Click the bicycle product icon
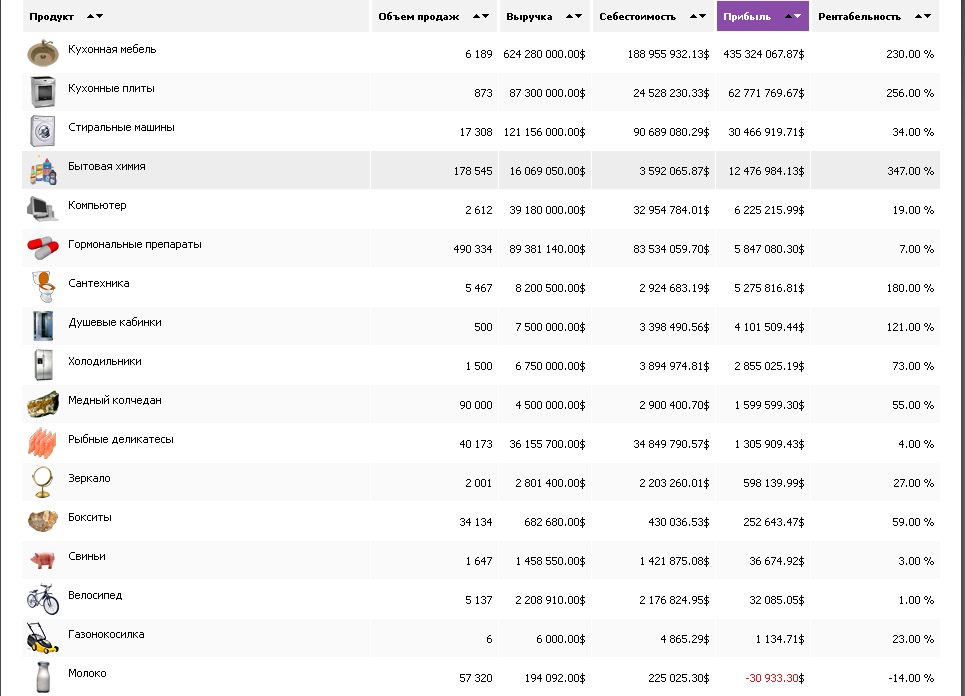Image resolution: width=965 pixels, height=696 pixels. click(x=43, y=598)
